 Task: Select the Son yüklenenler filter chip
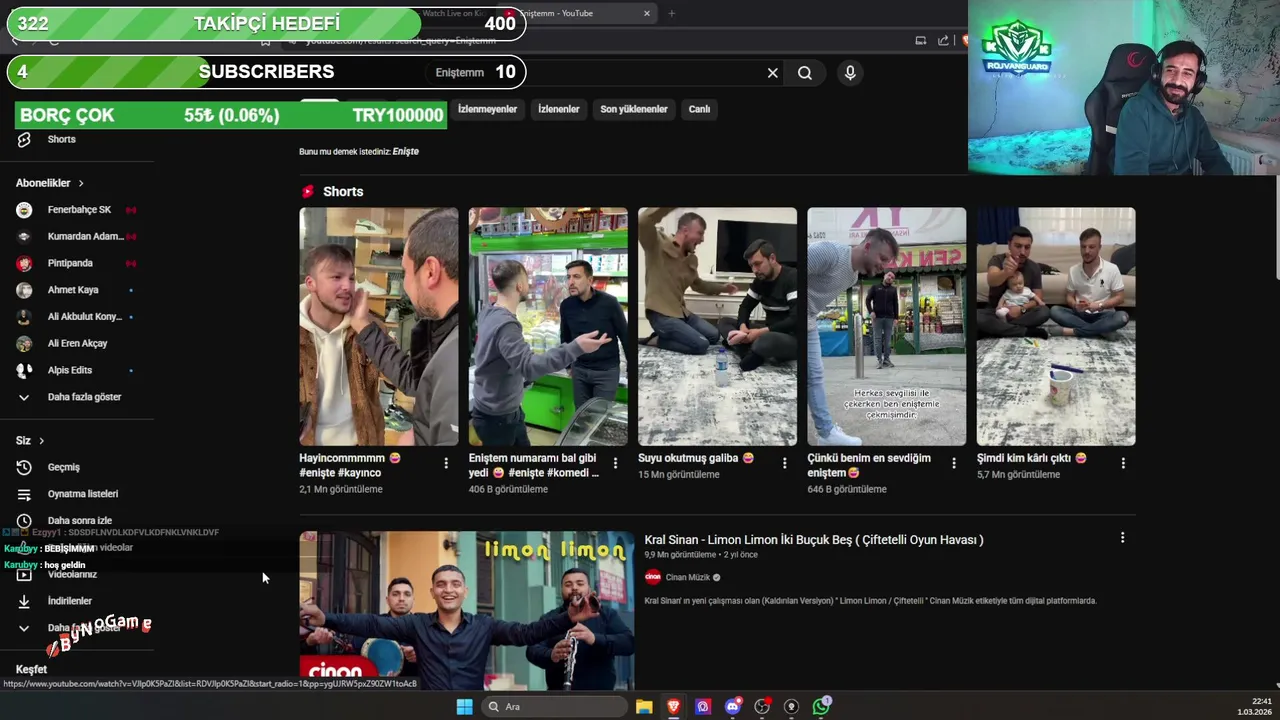click(634, 109)
